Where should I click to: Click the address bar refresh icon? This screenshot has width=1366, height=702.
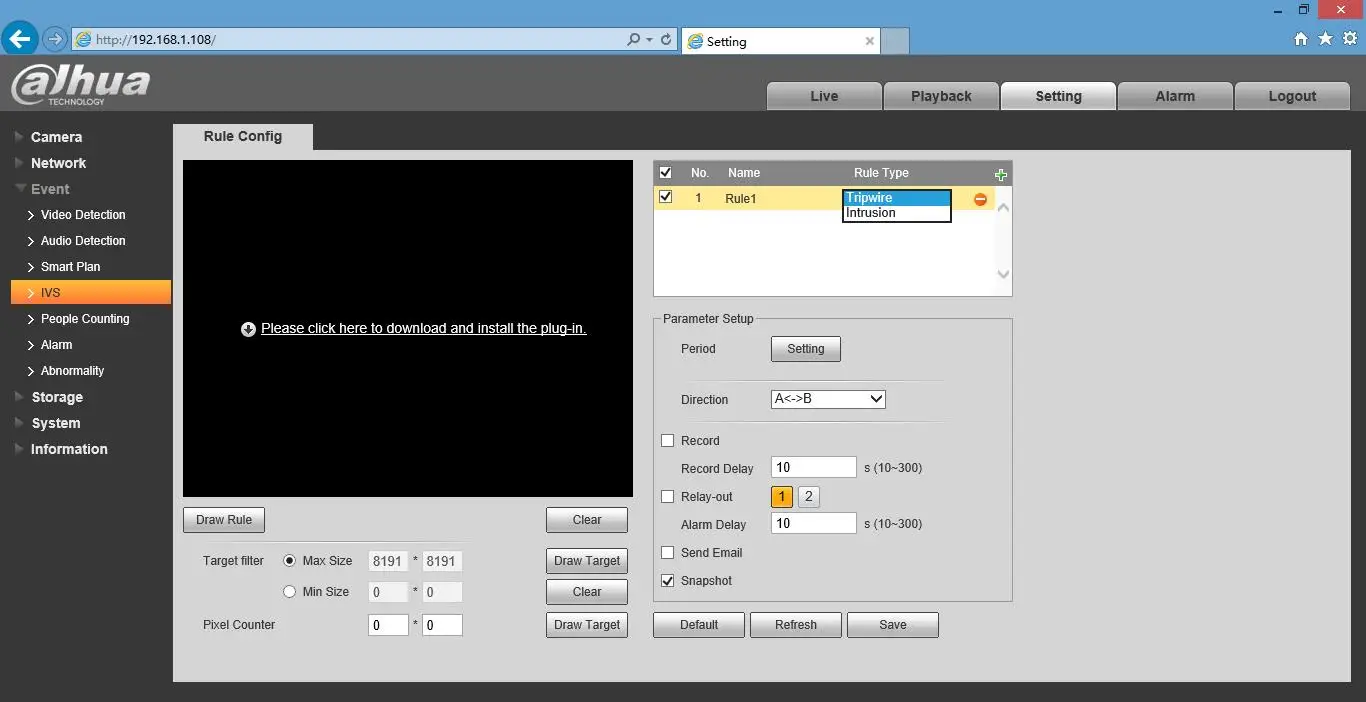(665, 40)
